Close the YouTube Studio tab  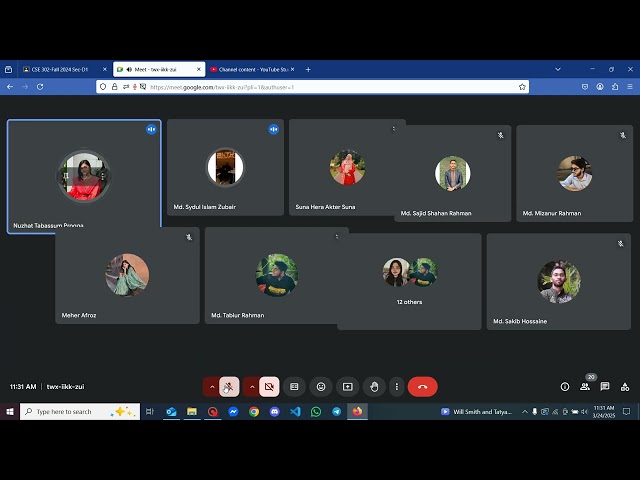(x=293, y=69)
